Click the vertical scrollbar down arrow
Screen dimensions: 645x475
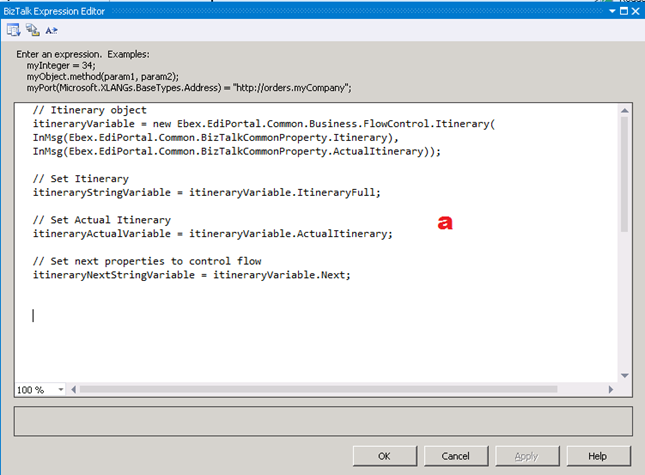point(625,375)
